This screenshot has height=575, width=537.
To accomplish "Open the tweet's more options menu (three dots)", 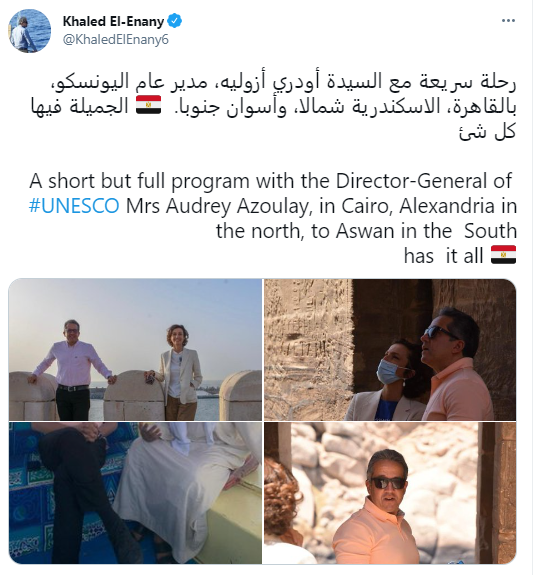I will [508, 21].
